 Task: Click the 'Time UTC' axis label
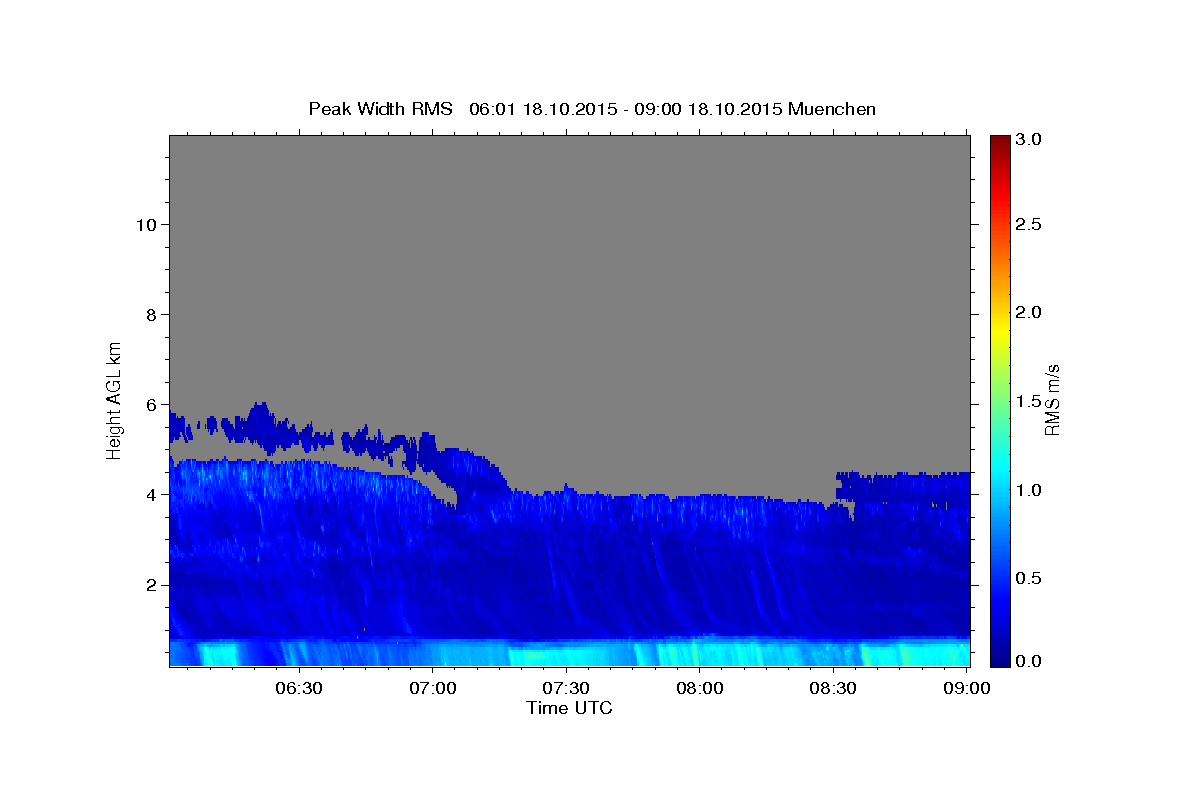tap(569, 708)
